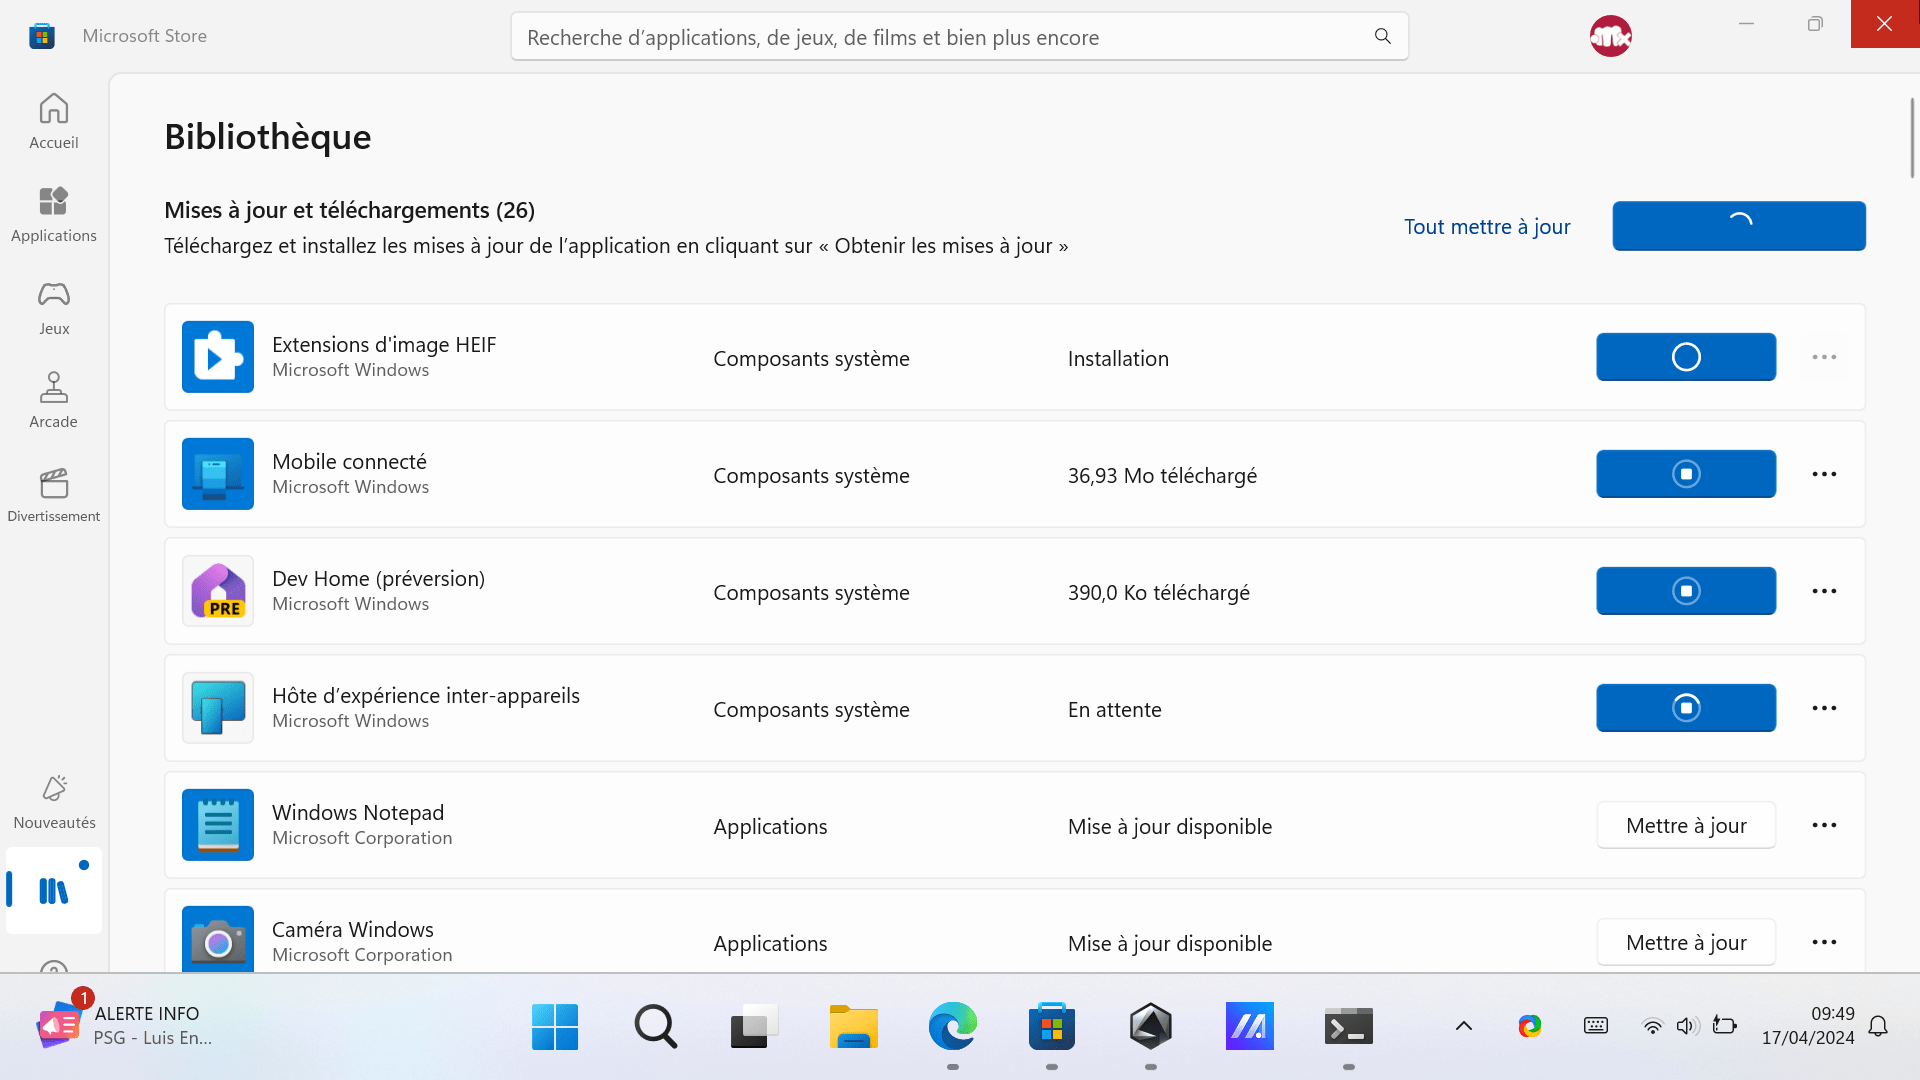Cancel the pending Hôte d'expérience inter-appareils update
Viewport: 1920px width, 1080px height.
coord(1686,708)
